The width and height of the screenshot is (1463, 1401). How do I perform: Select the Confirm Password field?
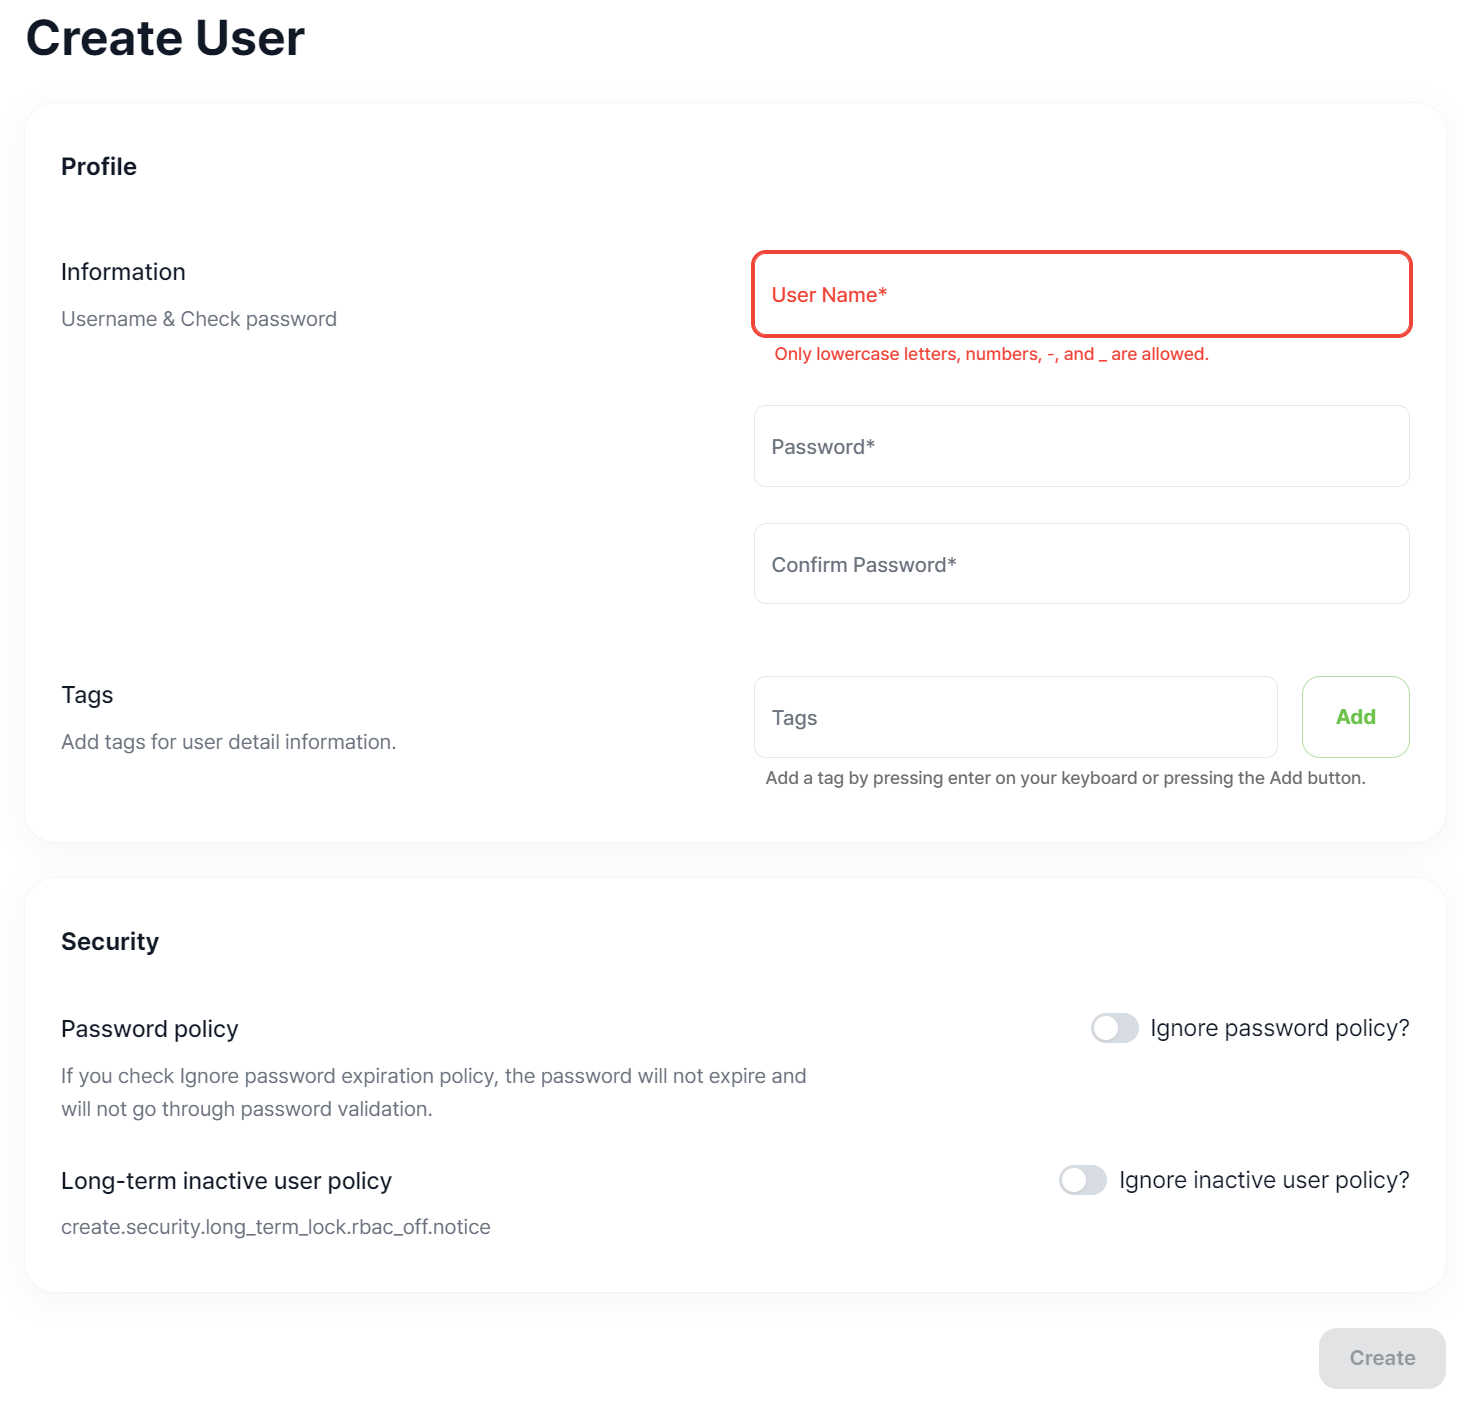click(1081, 563)
